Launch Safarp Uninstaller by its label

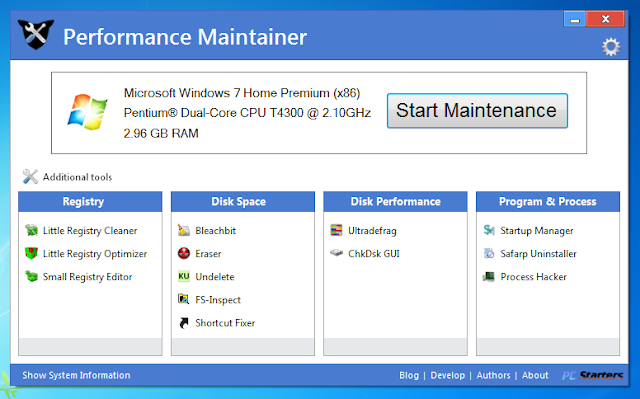pos(538,254)
